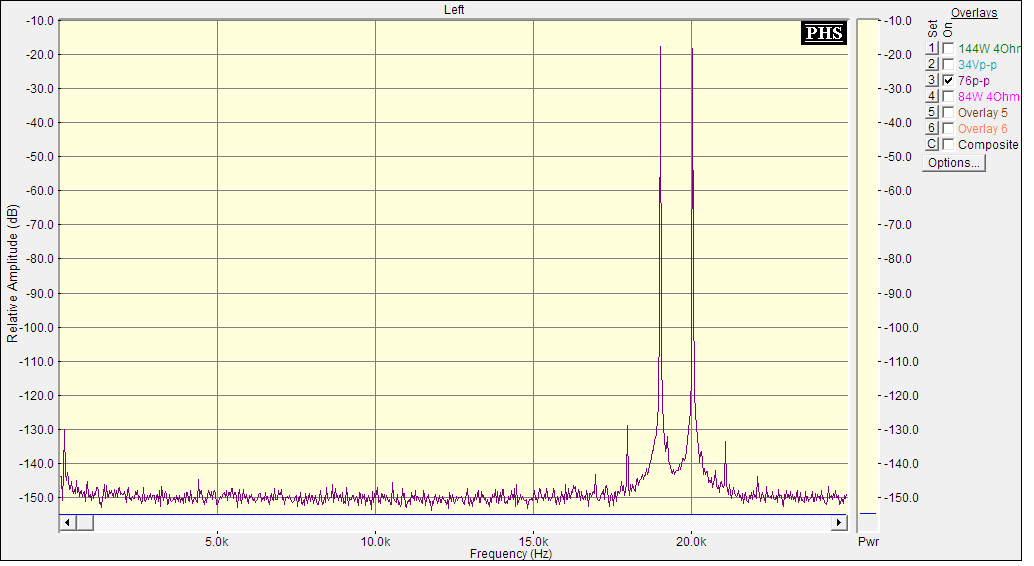Screen dimensions: 1034x566
Task: Uncheck the 76p-p overlay checkbox
Action: 948,80
